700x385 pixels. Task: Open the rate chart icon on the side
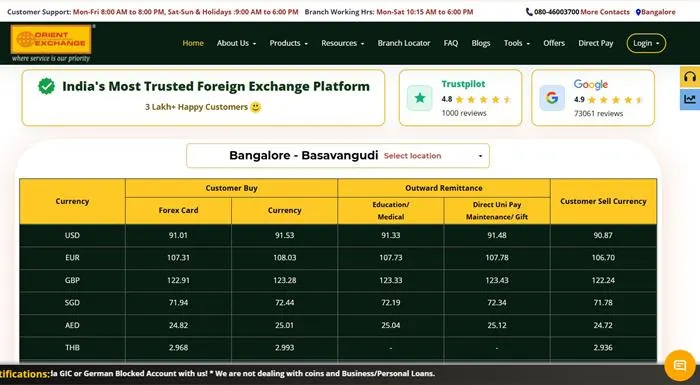[x=690, y=99]
